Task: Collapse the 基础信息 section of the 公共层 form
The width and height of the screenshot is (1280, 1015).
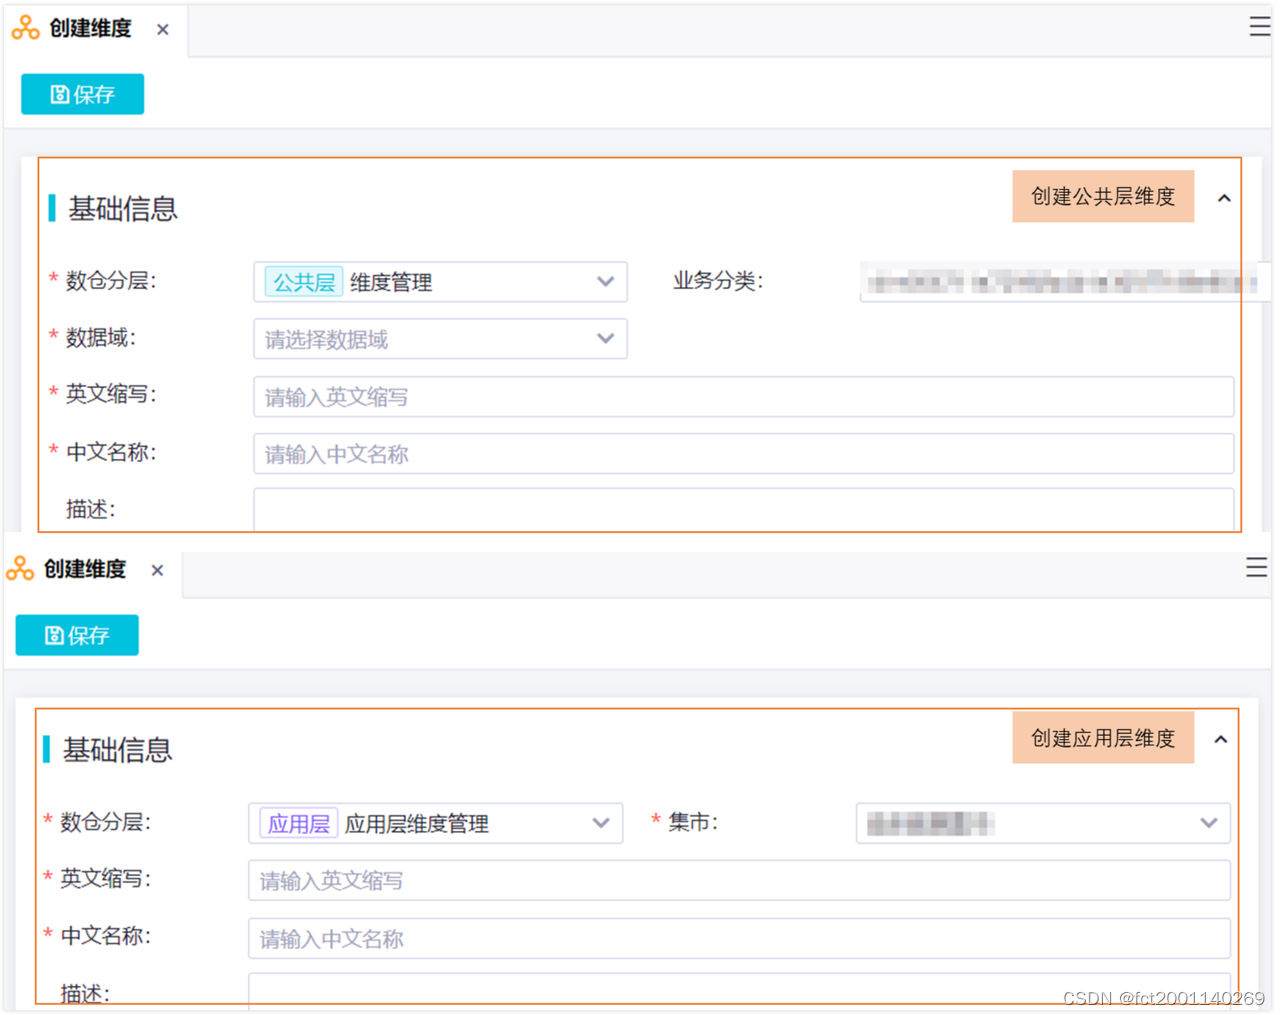Action: 1224,198
